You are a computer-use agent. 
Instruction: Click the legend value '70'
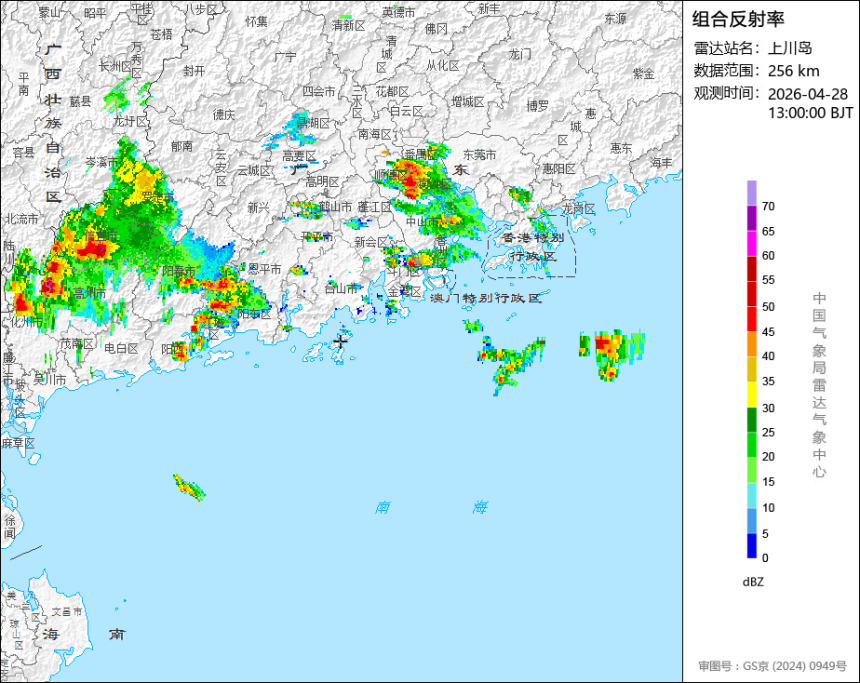(768, 206)
